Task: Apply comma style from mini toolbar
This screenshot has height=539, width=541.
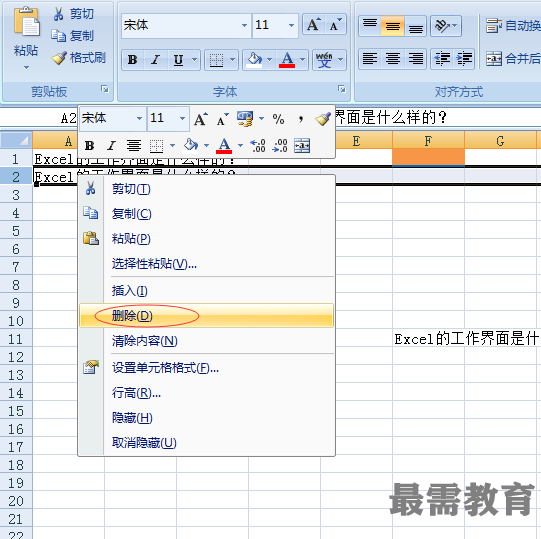Action: [301, 119]
